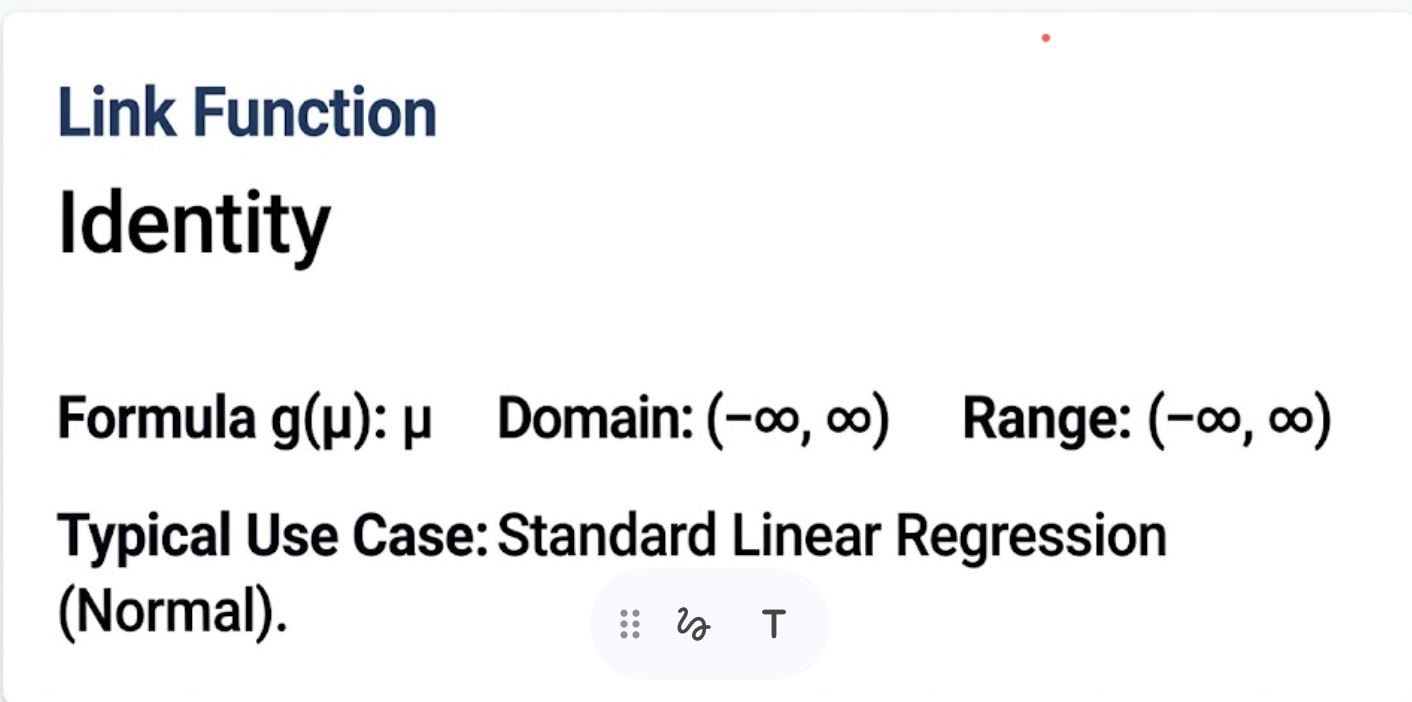Screen dimensions: 1412x702
Task: Click the Range value (−∞, ∞)
Action: (1240, 420)
